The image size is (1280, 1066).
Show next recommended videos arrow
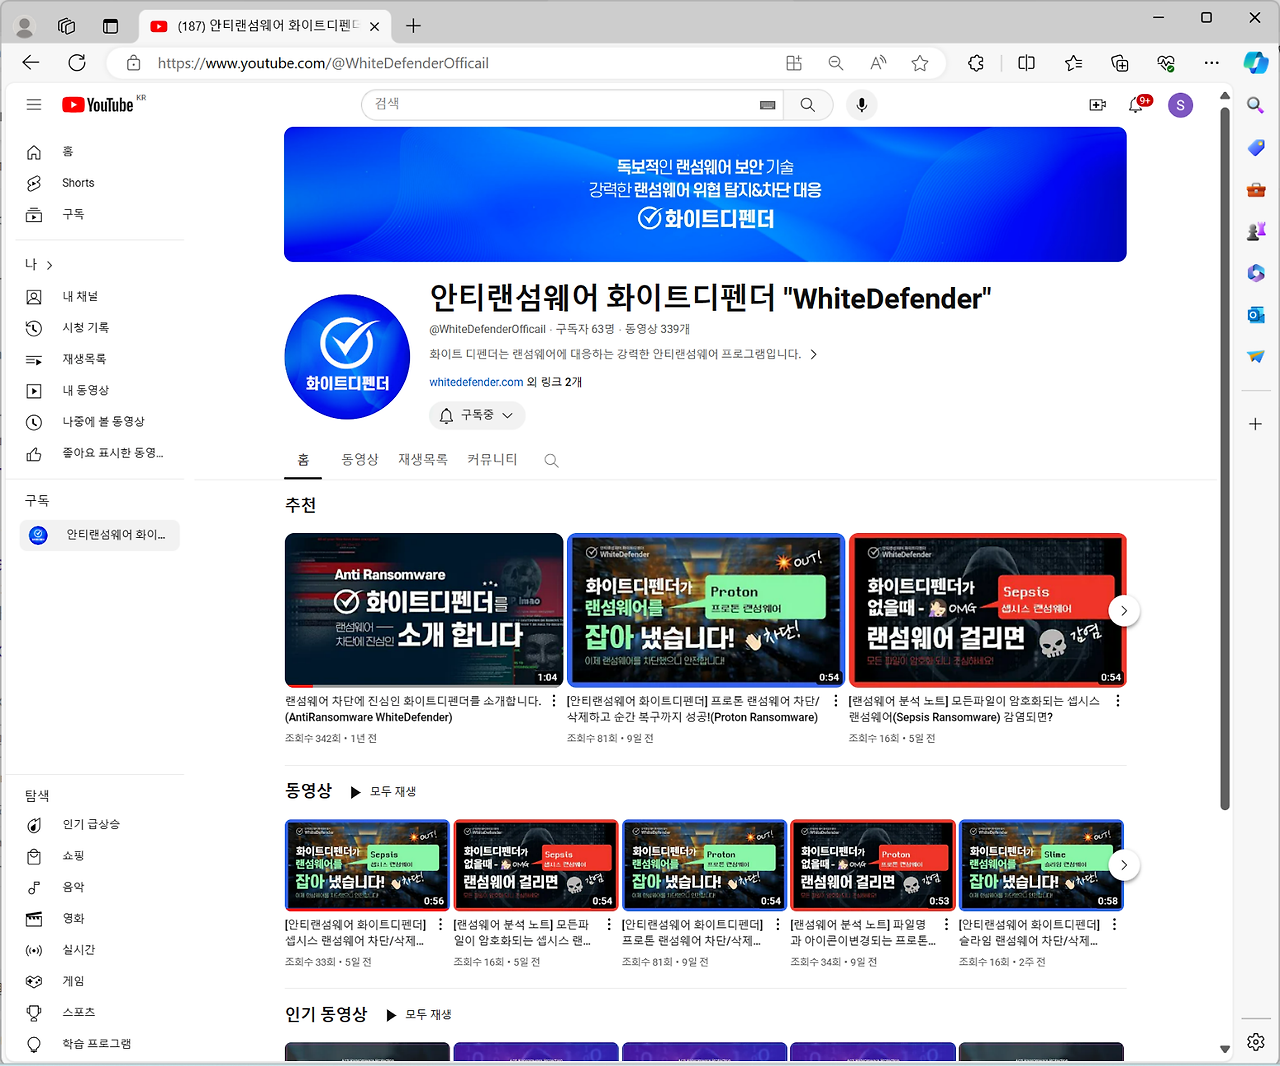pos(1124,610)
